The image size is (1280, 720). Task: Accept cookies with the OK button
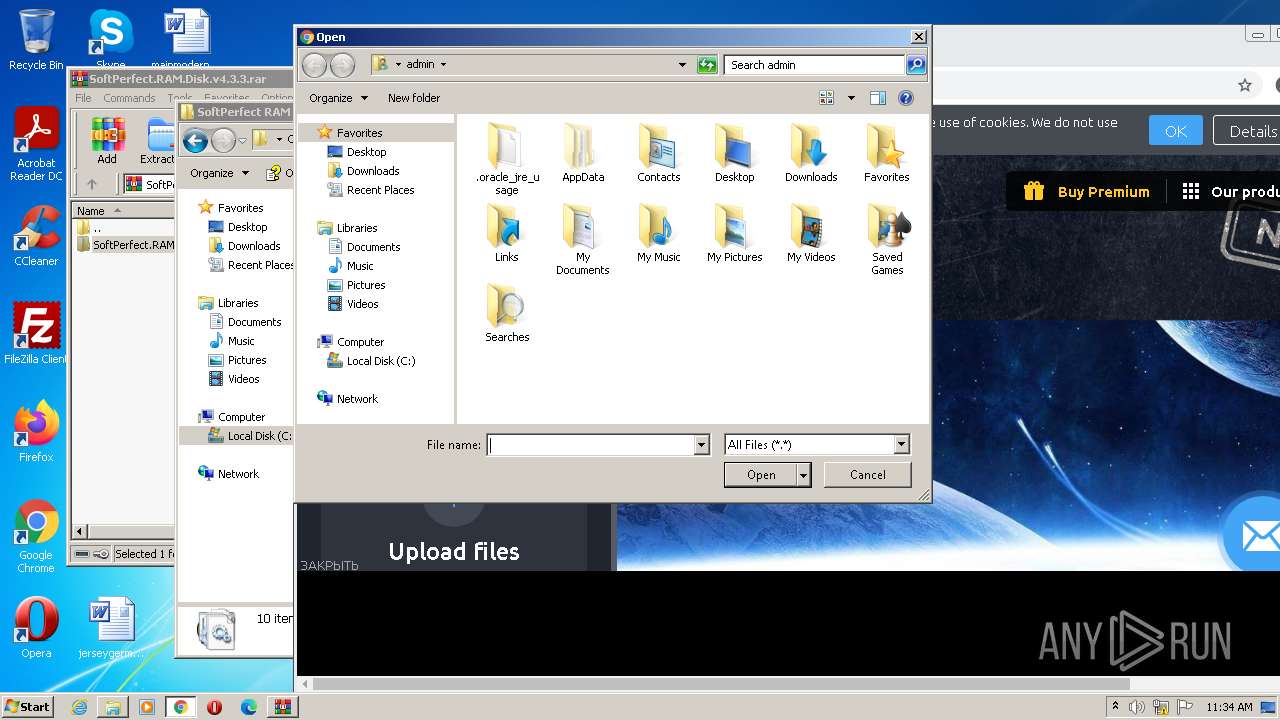pos(1175,131)
